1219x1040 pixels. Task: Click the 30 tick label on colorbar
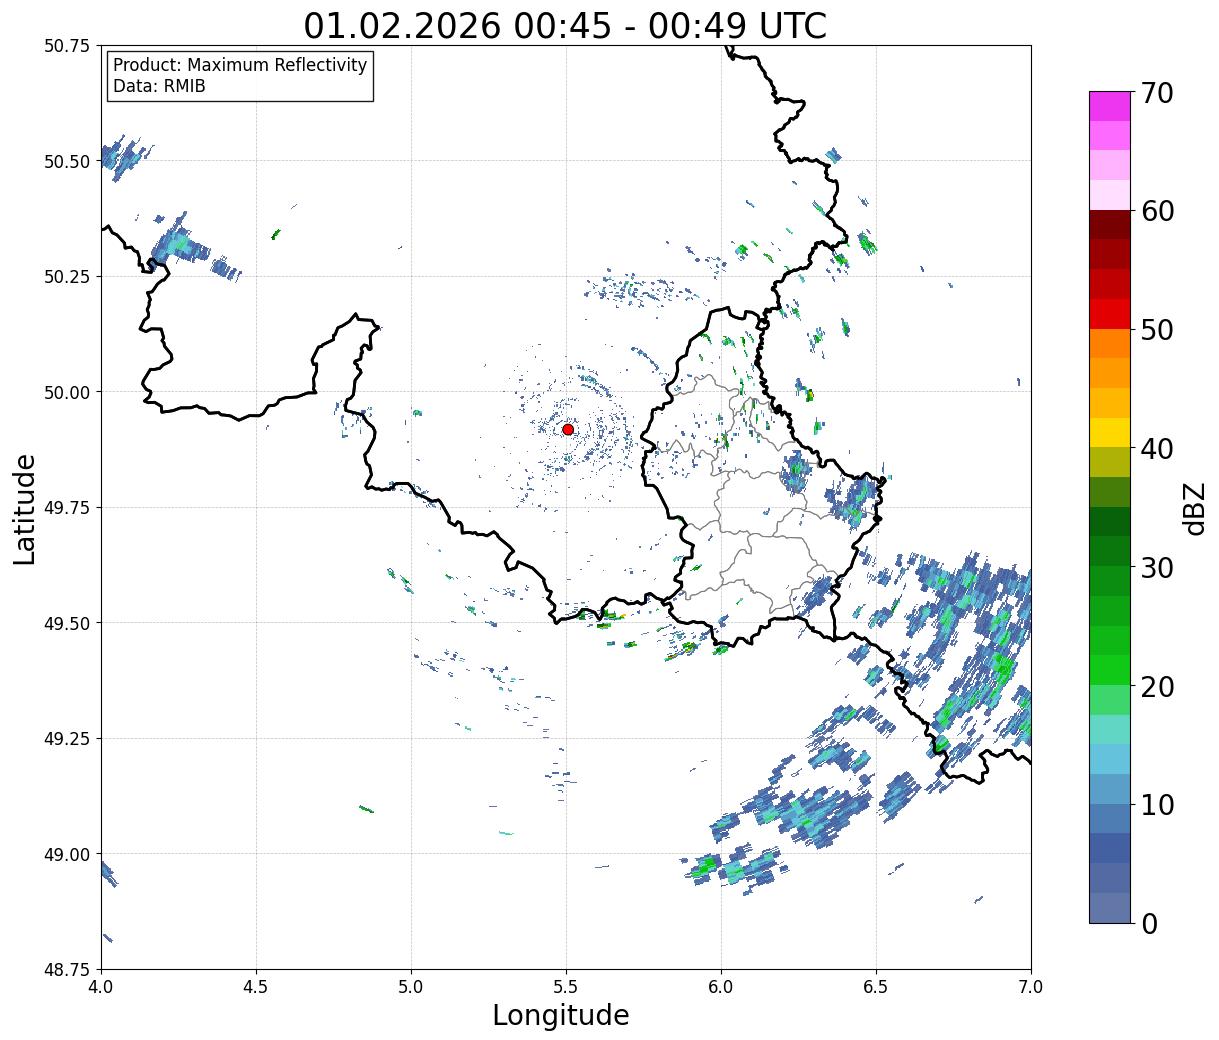(x=1157, y=567)
